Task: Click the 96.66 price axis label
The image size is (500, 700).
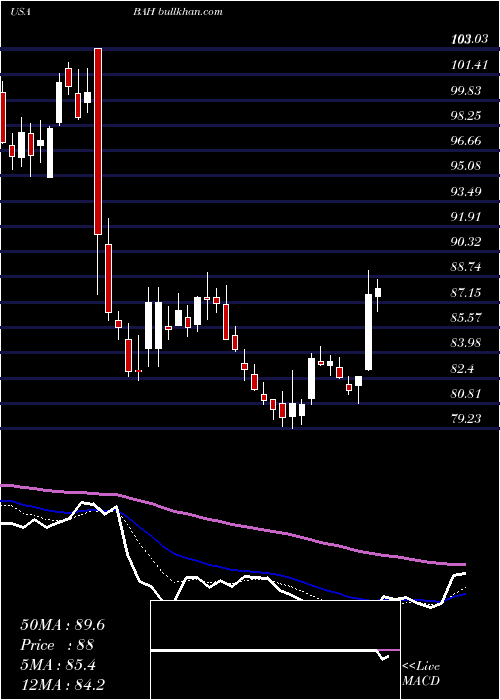Action: [467, 141]
